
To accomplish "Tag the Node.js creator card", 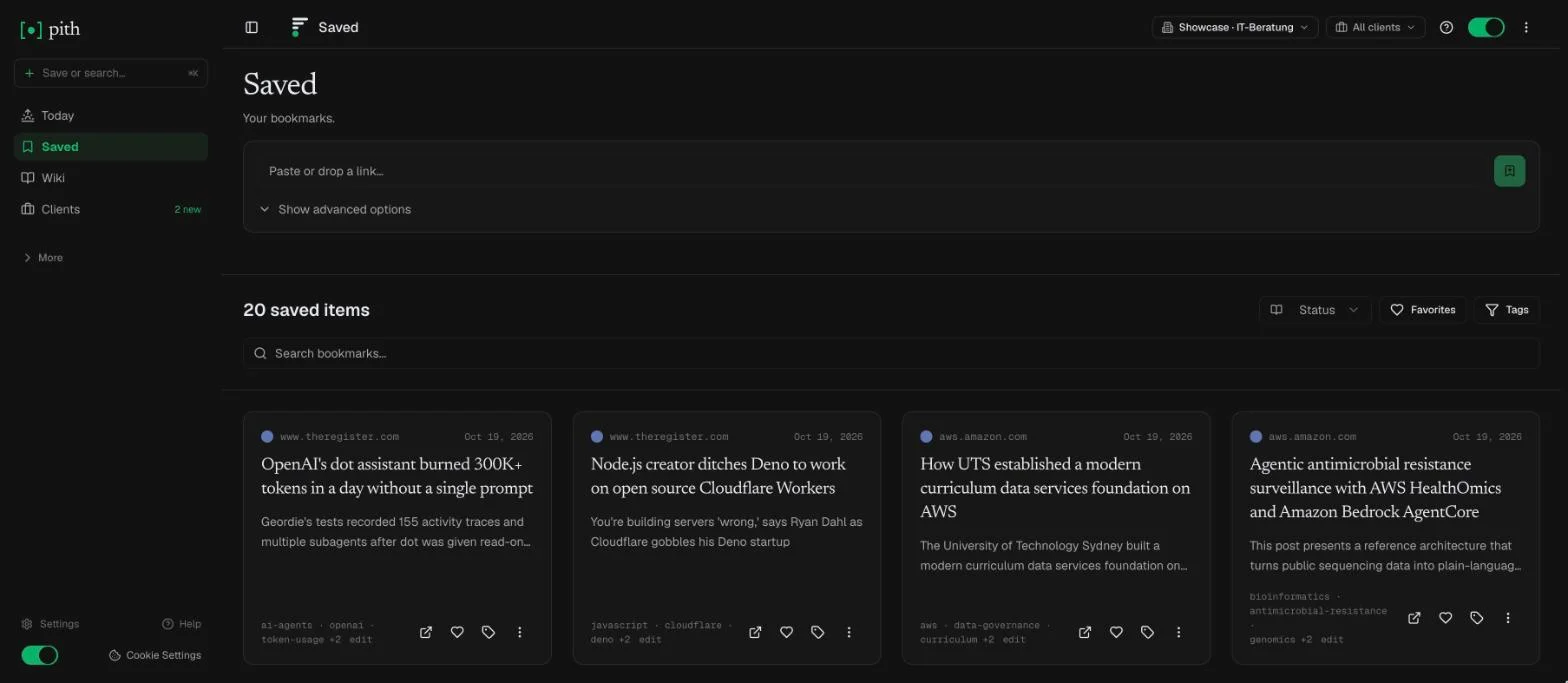I will pos(817,632).
